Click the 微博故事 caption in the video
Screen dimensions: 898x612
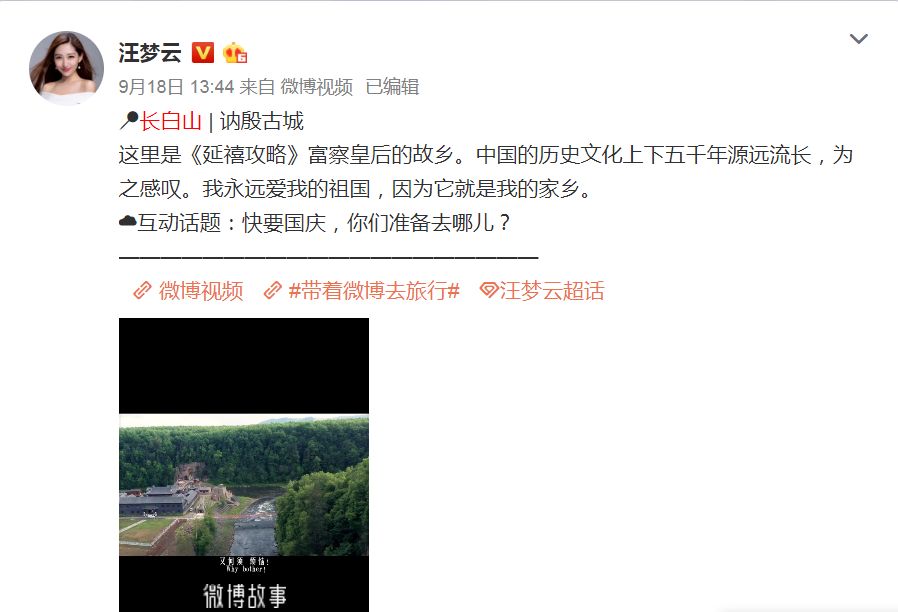point(245,596)
